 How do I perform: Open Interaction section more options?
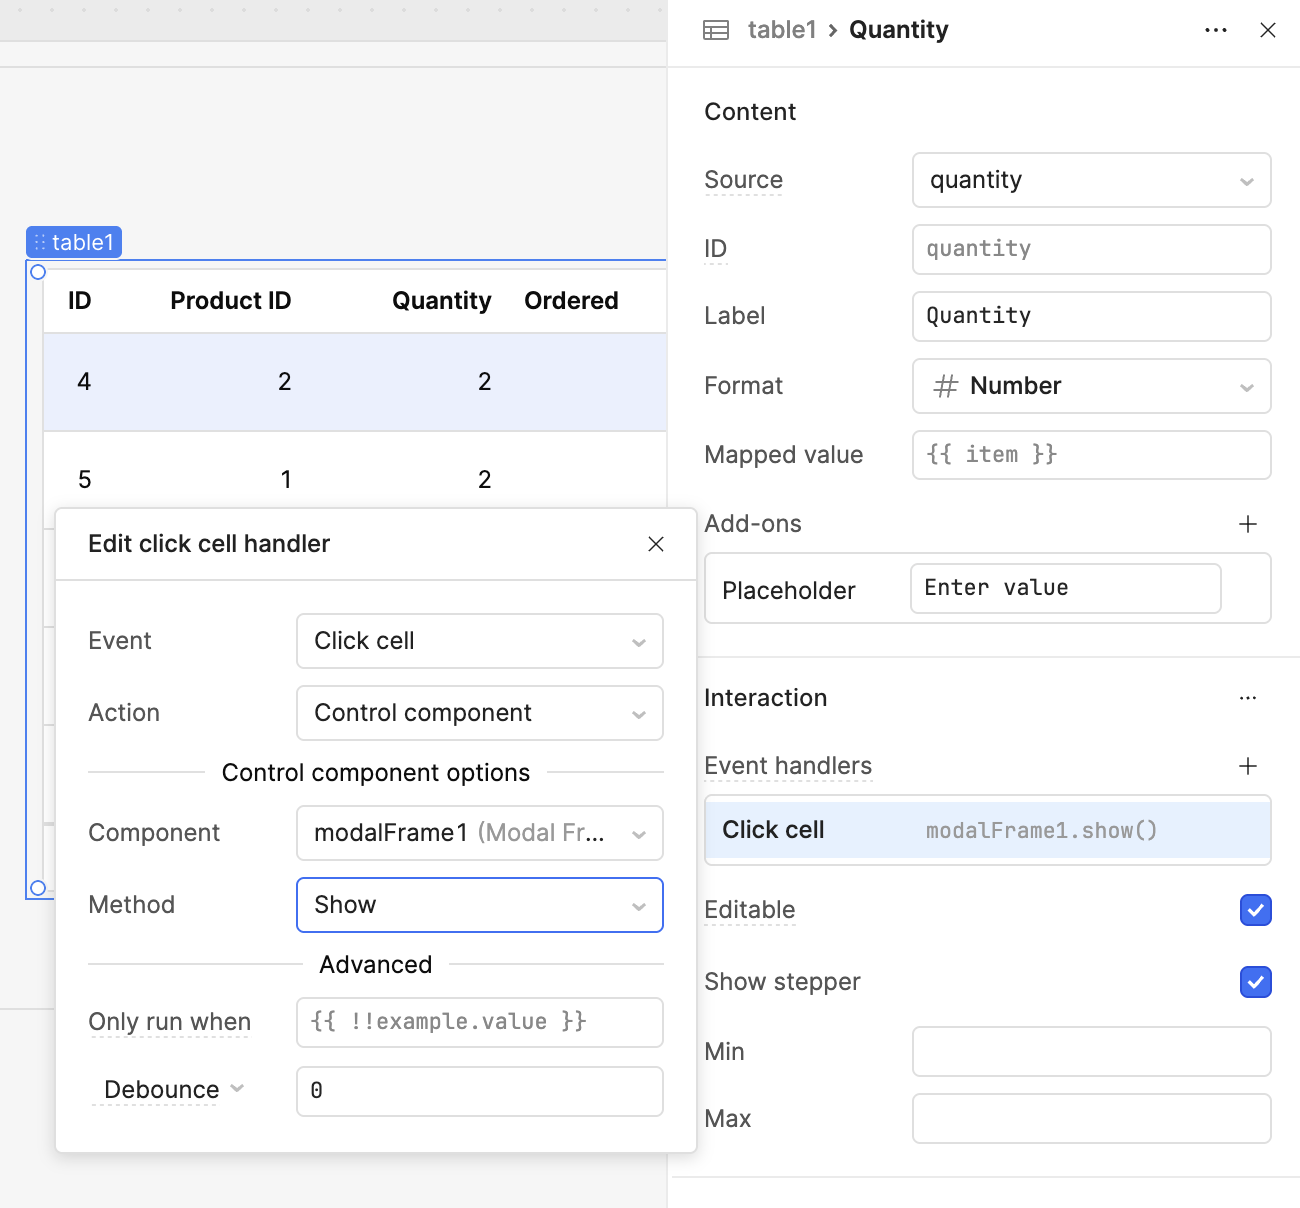(x=1248, y=698)
